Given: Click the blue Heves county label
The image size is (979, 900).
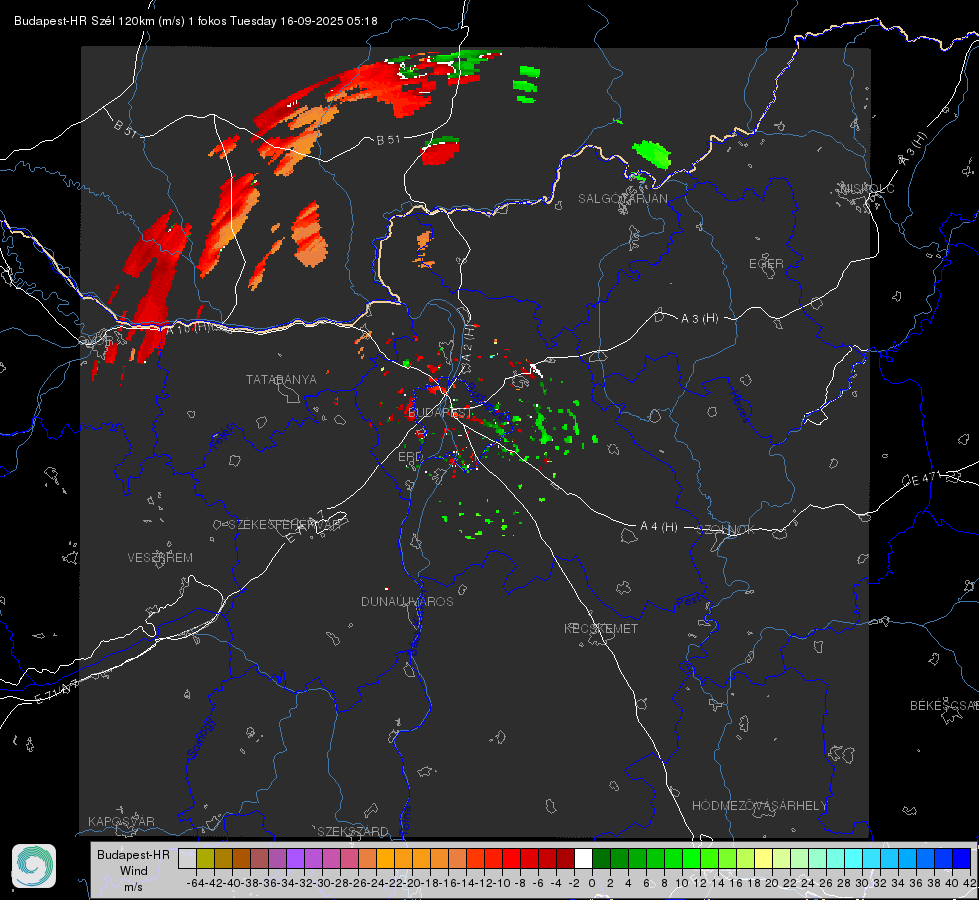Looking at the screenshot, I should [x=741, y=405].
